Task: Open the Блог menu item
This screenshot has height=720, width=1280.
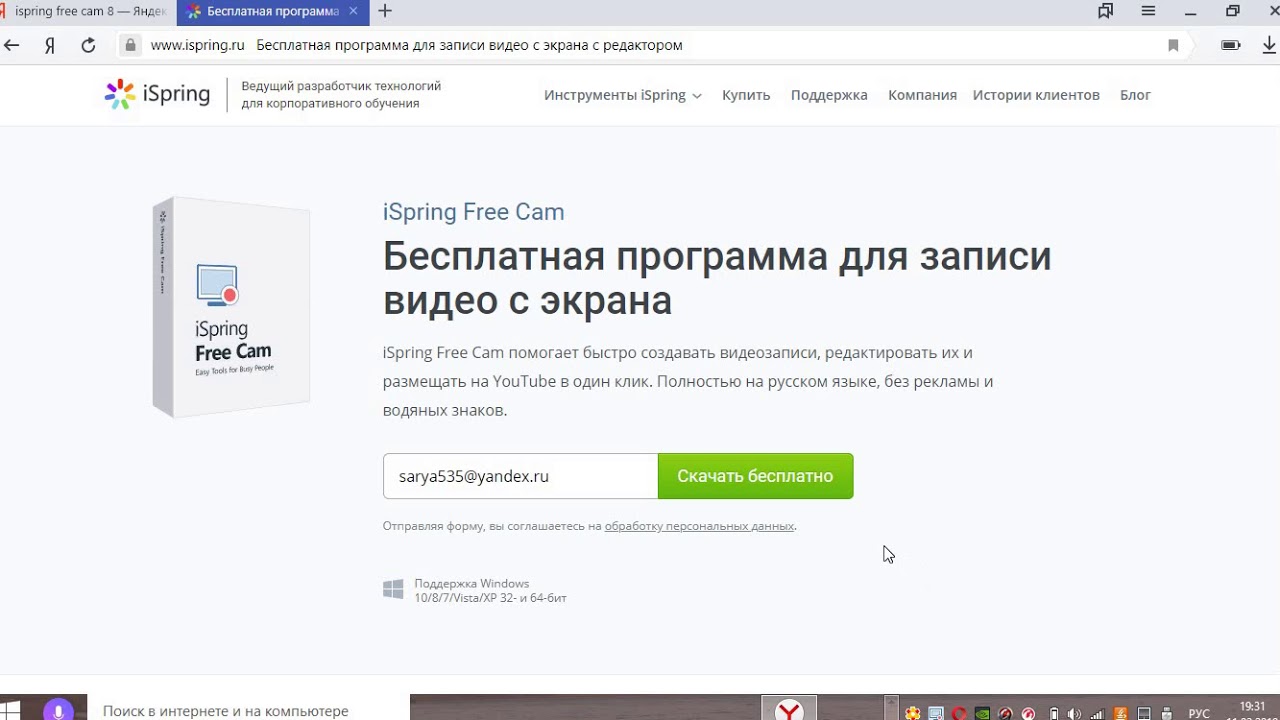Action: point(1135,95)
